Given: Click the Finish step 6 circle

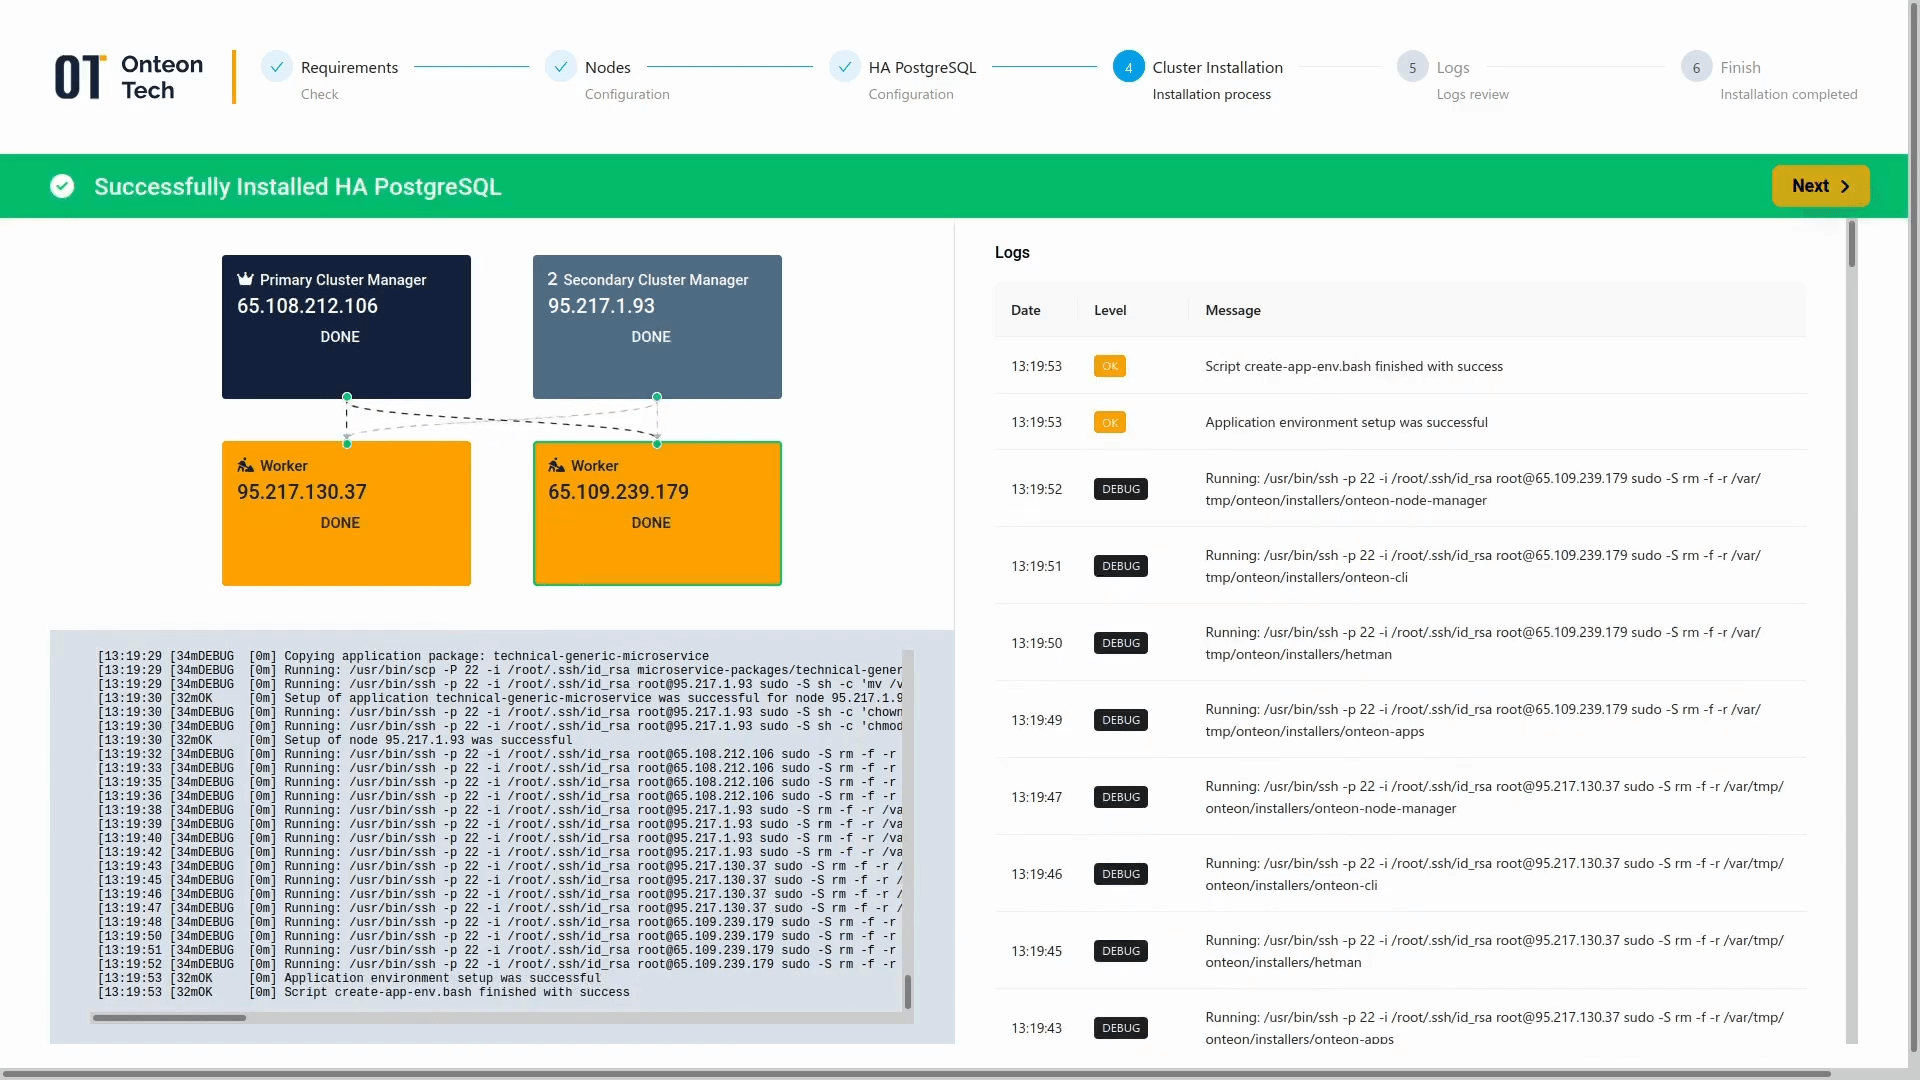Looking at the screenshot, I should click(x=1696, y=67).
